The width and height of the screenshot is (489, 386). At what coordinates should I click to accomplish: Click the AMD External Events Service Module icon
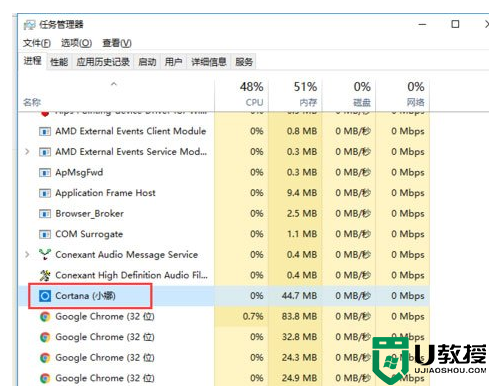tap(45, 152)
